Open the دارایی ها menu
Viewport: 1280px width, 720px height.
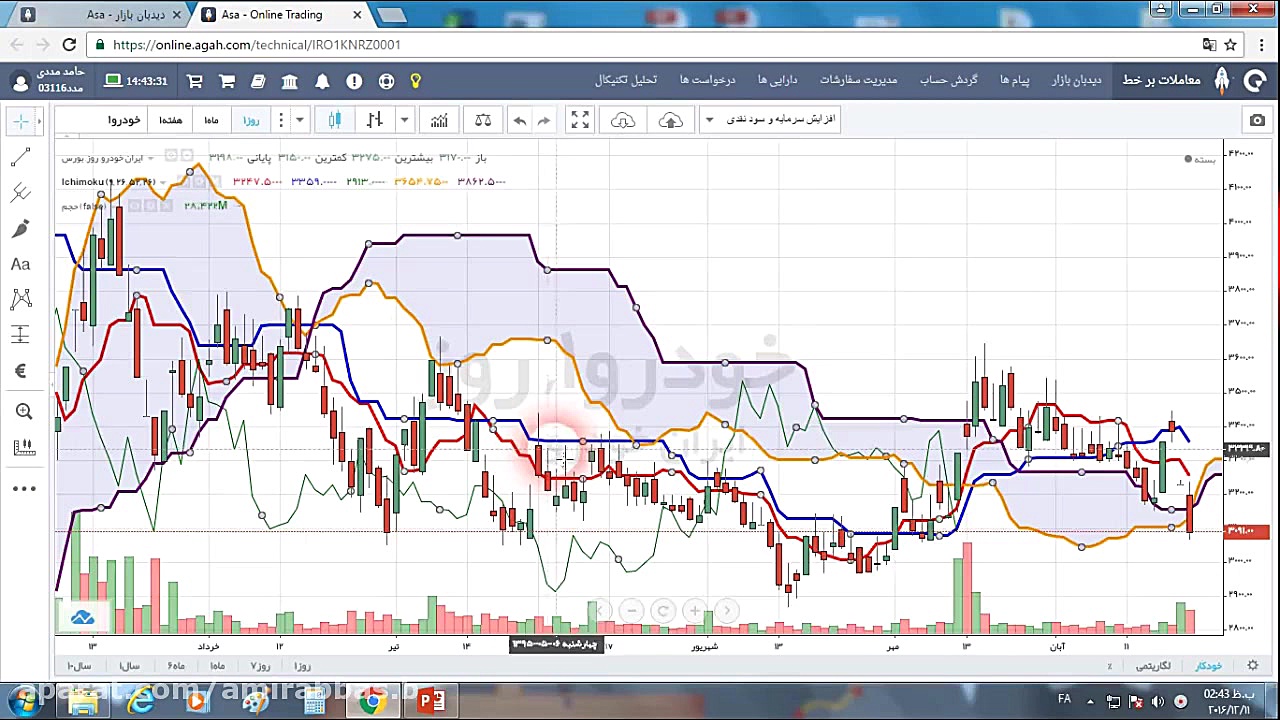pyautogui.click(x=777, y=80)
